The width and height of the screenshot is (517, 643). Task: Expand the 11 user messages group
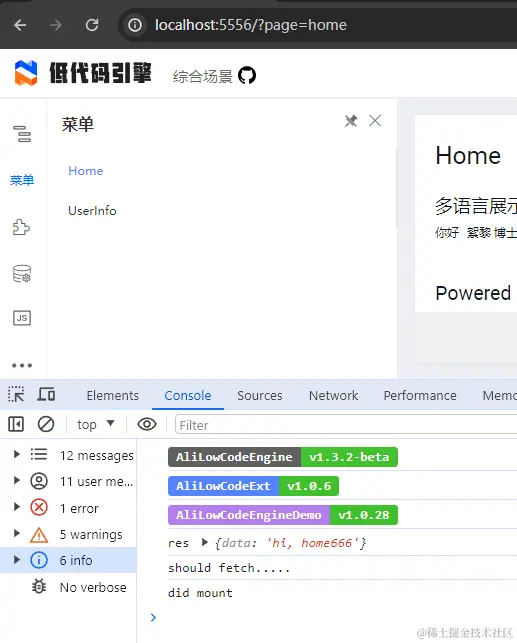point(17,481)
